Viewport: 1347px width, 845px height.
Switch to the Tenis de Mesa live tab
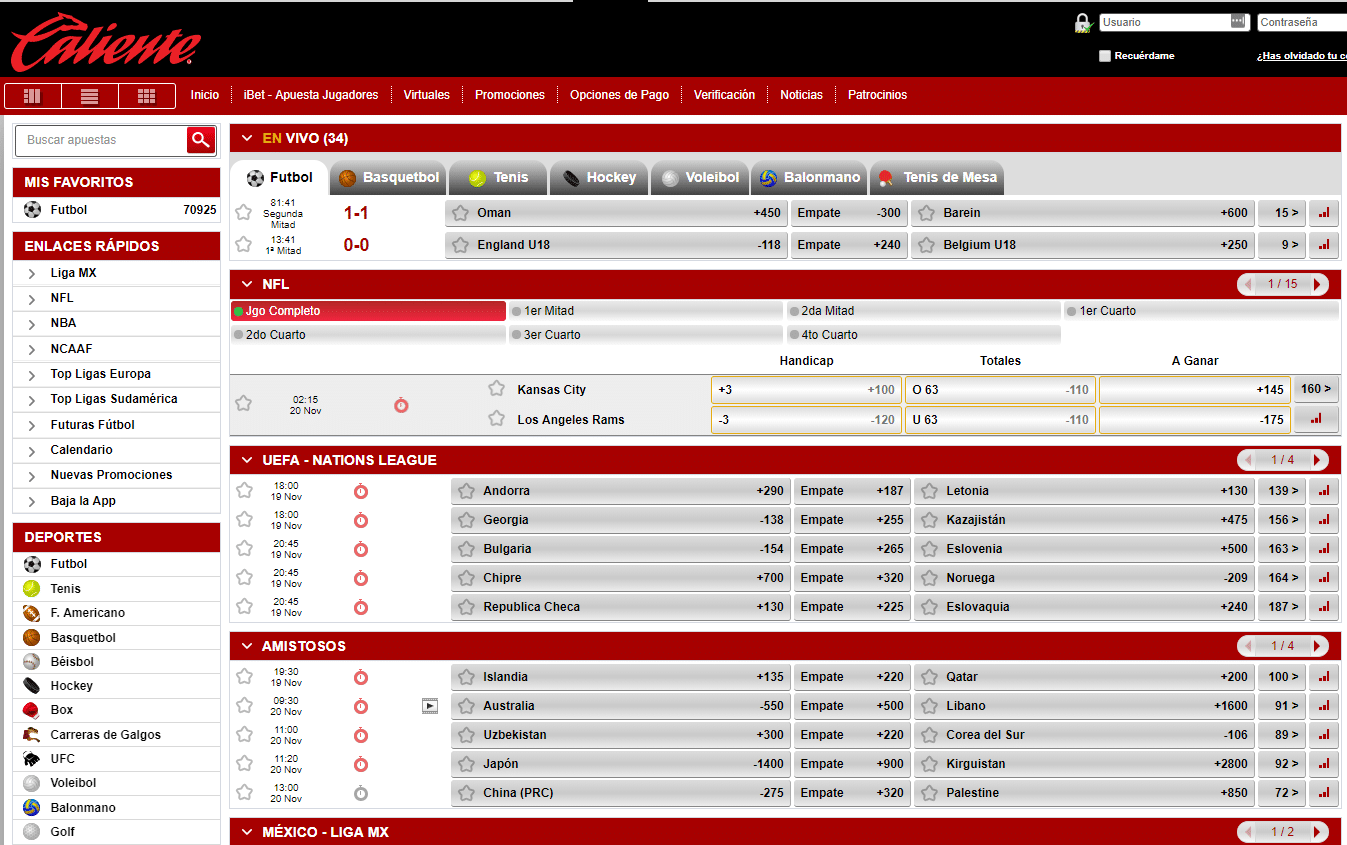point(937,178)
